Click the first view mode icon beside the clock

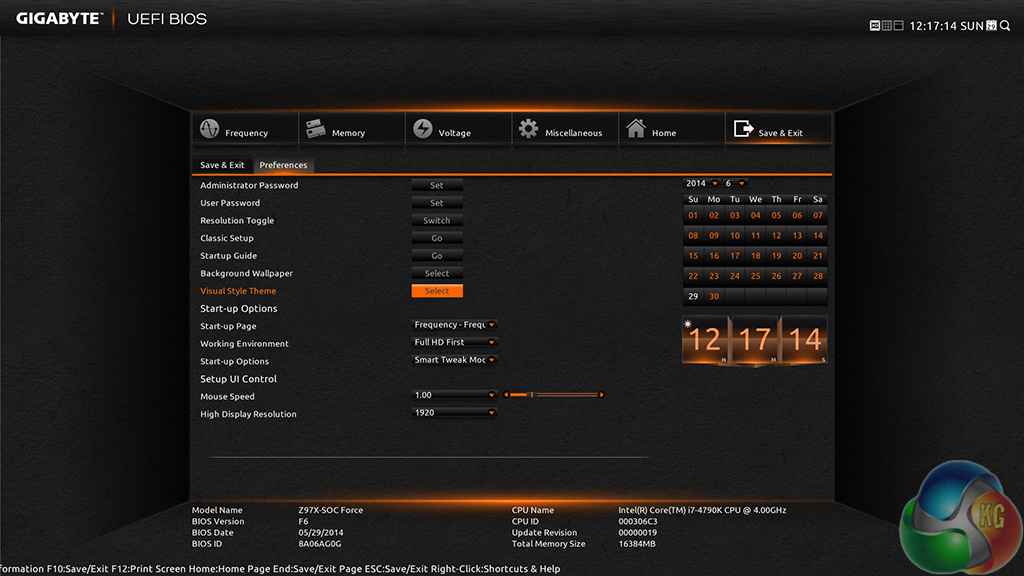coord(874,25)
